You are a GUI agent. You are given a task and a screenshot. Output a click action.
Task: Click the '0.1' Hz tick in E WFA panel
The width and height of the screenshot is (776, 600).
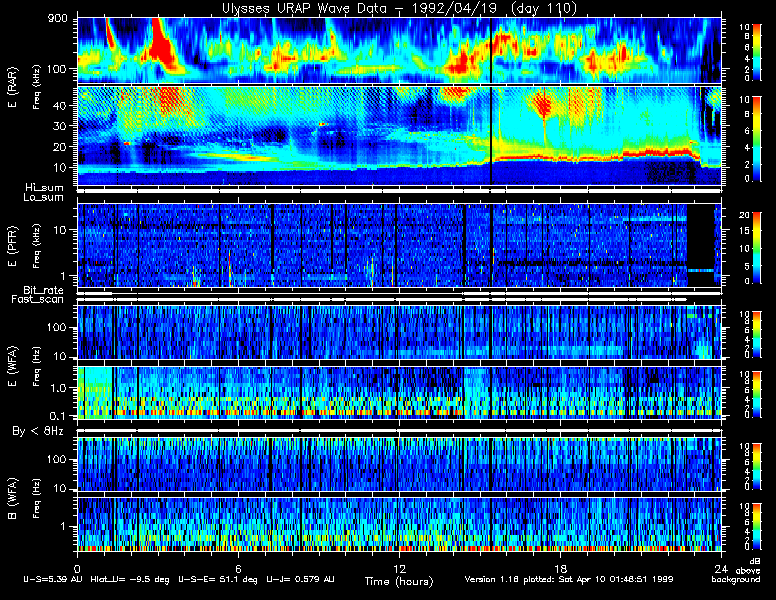tap(58, 416)
